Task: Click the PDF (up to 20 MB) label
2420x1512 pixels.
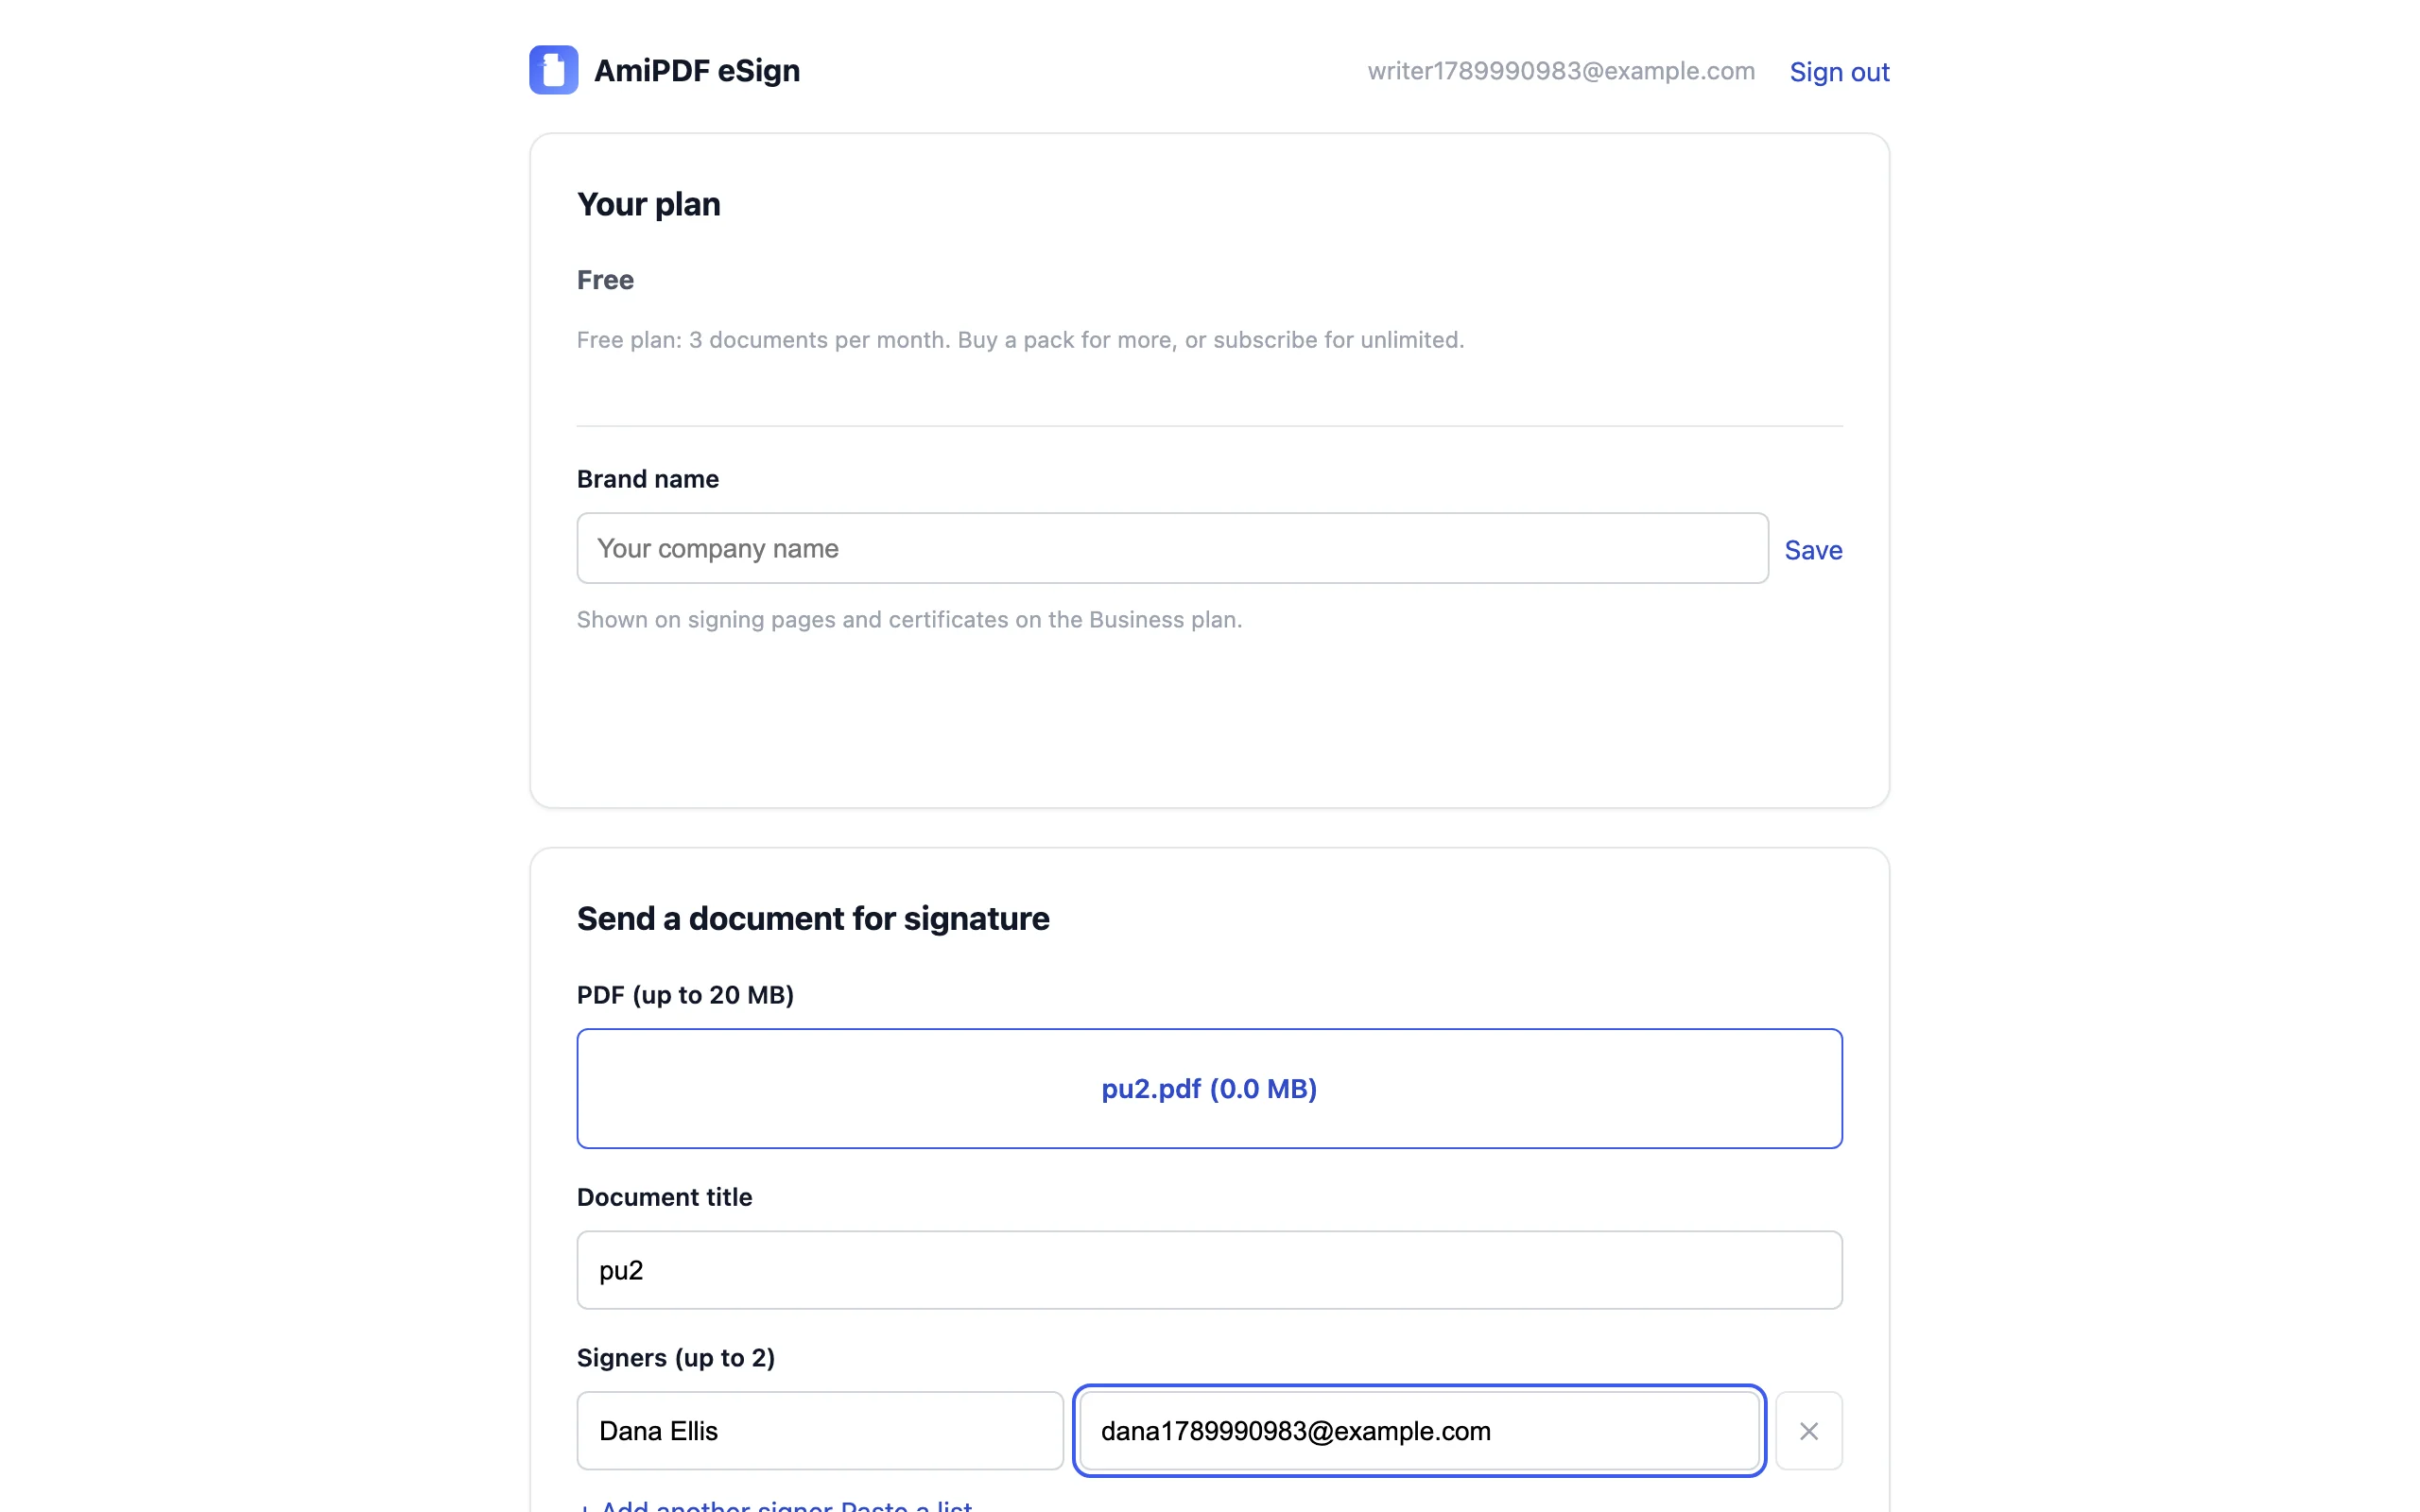Action: pos(685,995)
